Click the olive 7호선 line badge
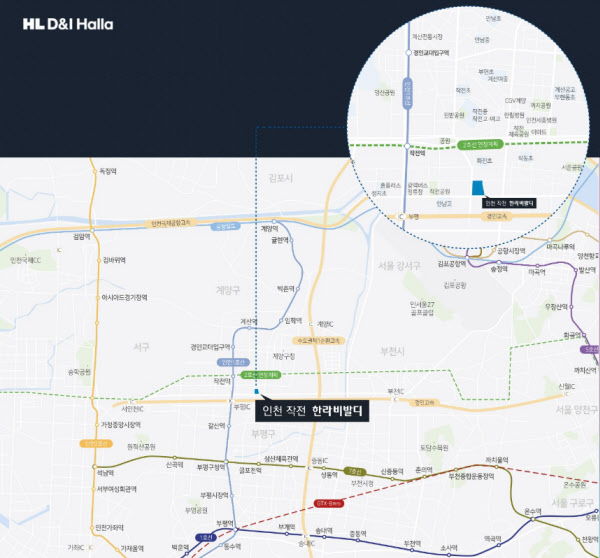Viewport: 600px width, 558px height. tap(355, 472)
